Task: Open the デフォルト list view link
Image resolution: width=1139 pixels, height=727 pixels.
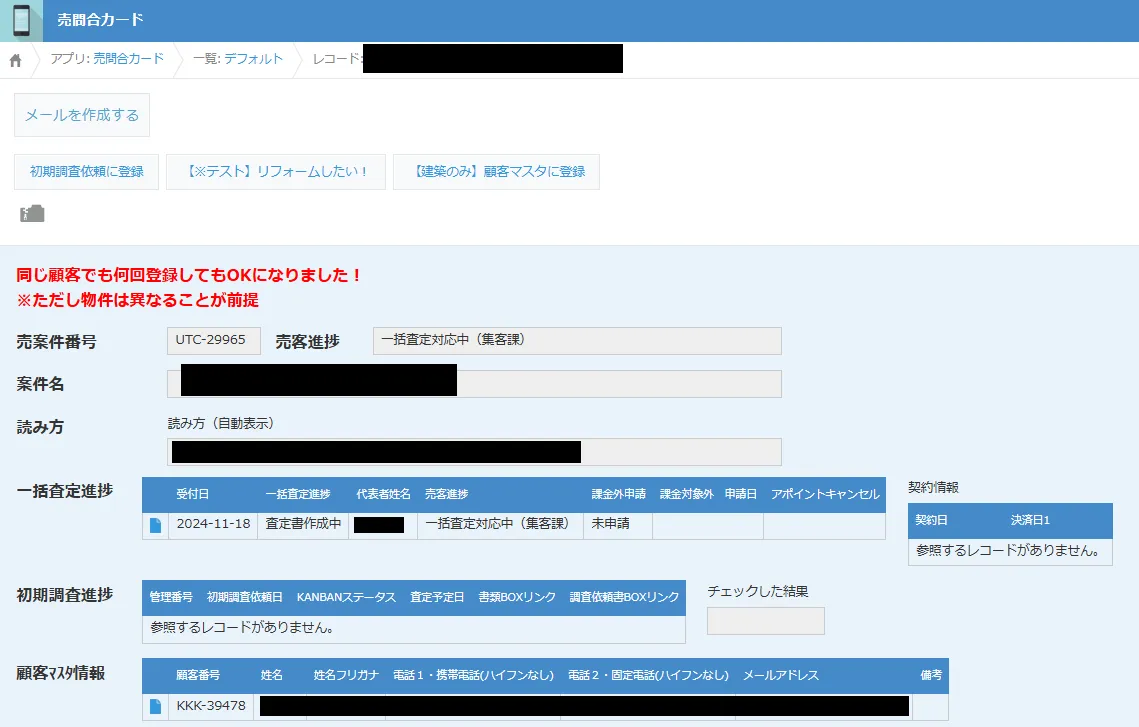Action: [253, 59]
